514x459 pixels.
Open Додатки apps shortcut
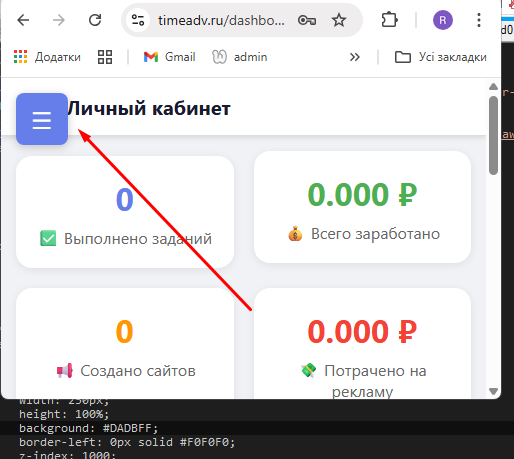pos(47,57)
